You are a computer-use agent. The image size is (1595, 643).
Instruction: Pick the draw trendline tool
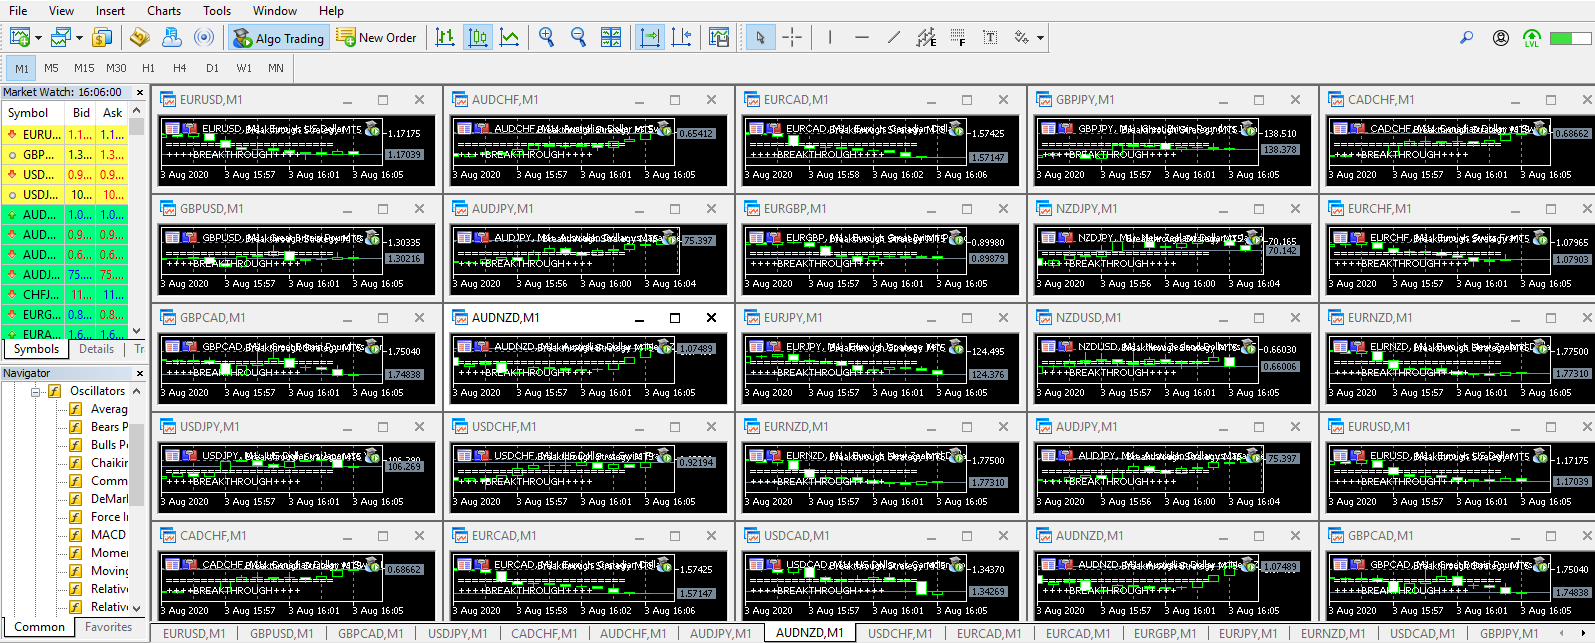tap(893, 38)
